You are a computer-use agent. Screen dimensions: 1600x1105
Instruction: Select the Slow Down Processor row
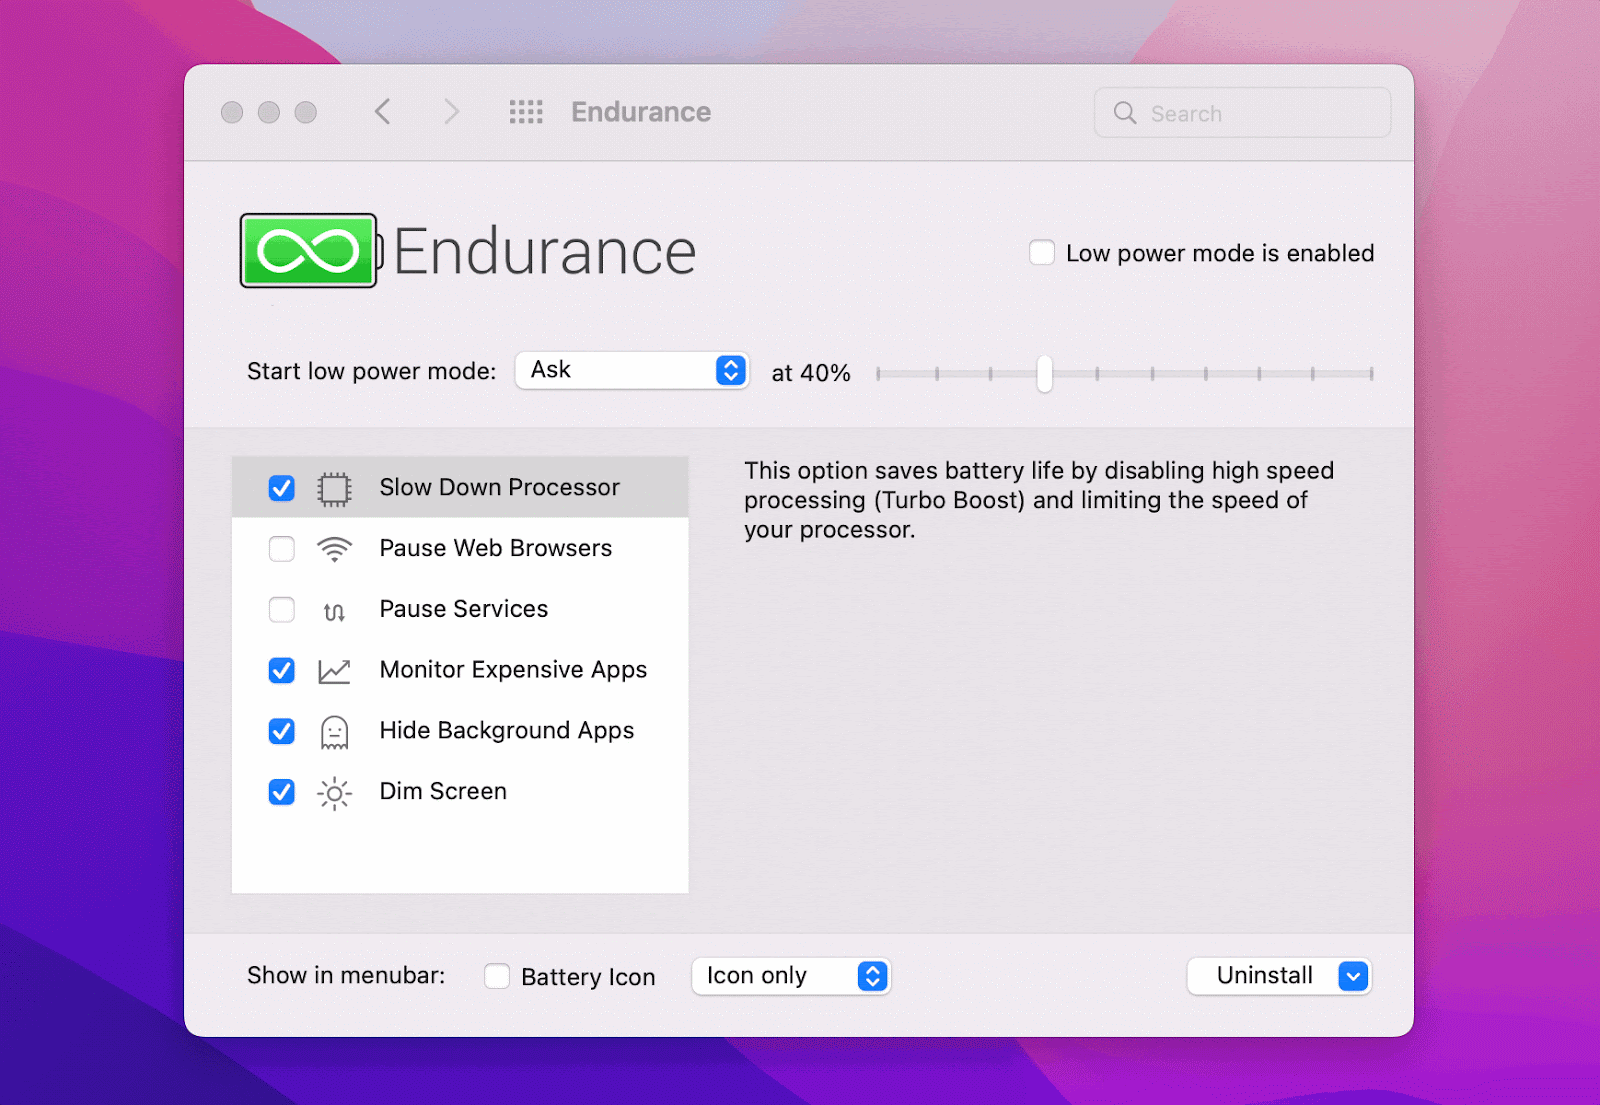[460, 488]
